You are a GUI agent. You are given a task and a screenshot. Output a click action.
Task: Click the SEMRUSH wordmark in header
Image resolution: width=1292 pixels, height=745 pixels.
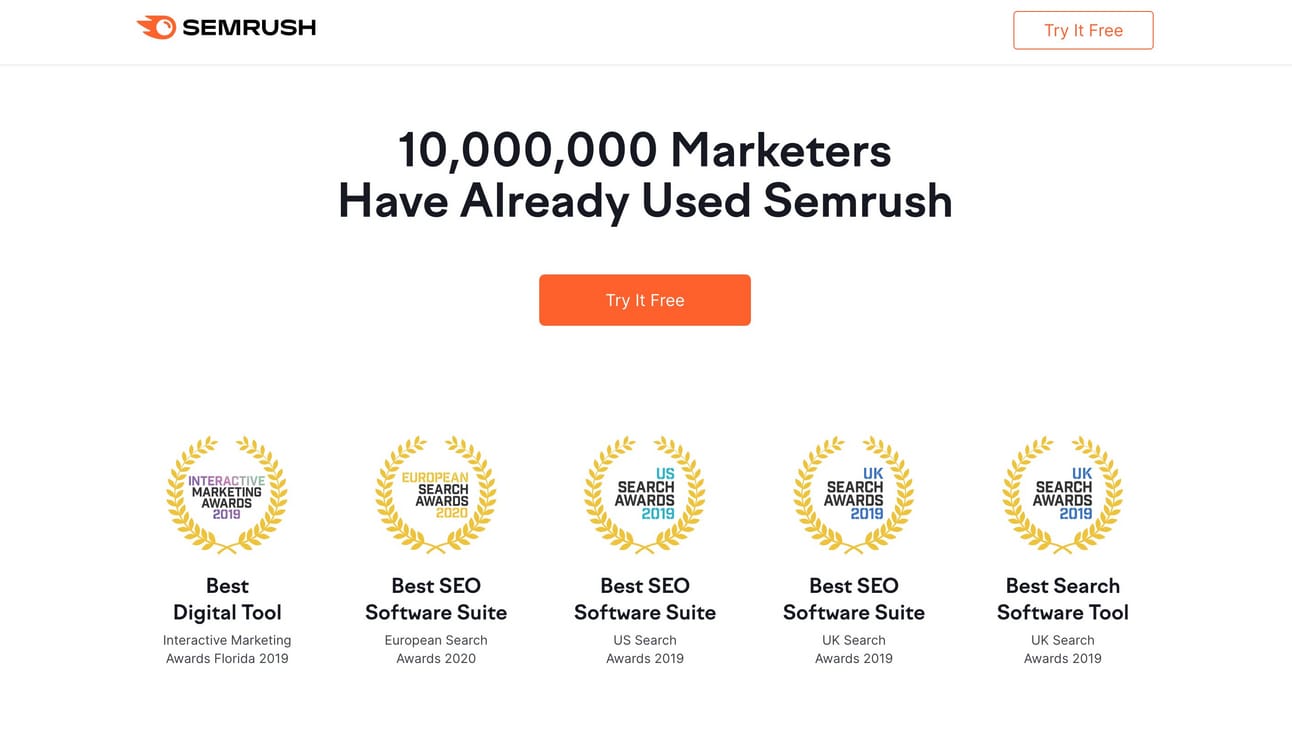coord(249,28)
